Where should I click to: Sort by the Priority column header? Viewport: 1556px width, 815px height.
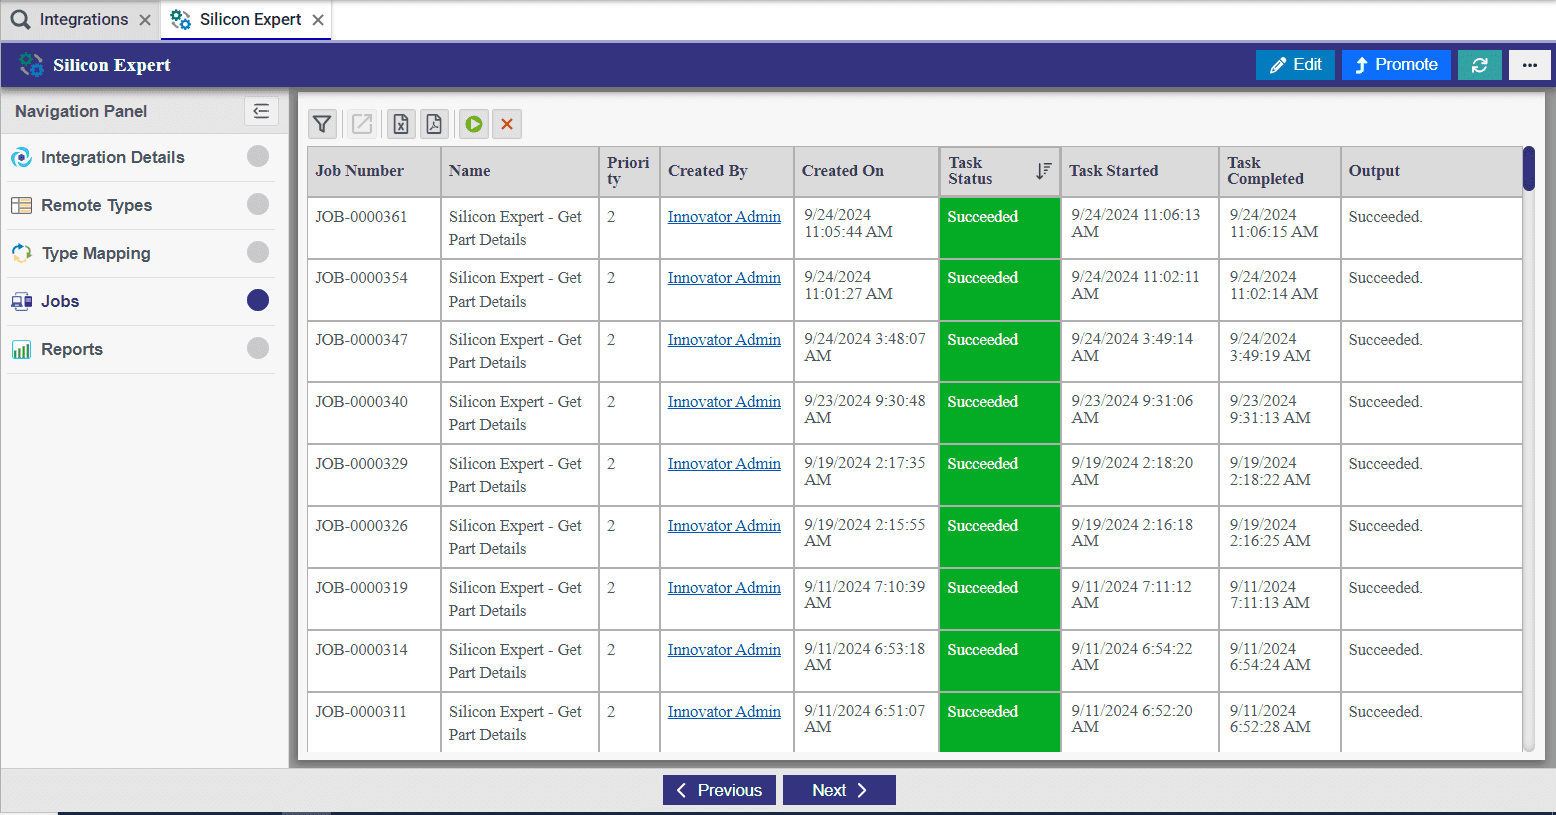[629, 171]
